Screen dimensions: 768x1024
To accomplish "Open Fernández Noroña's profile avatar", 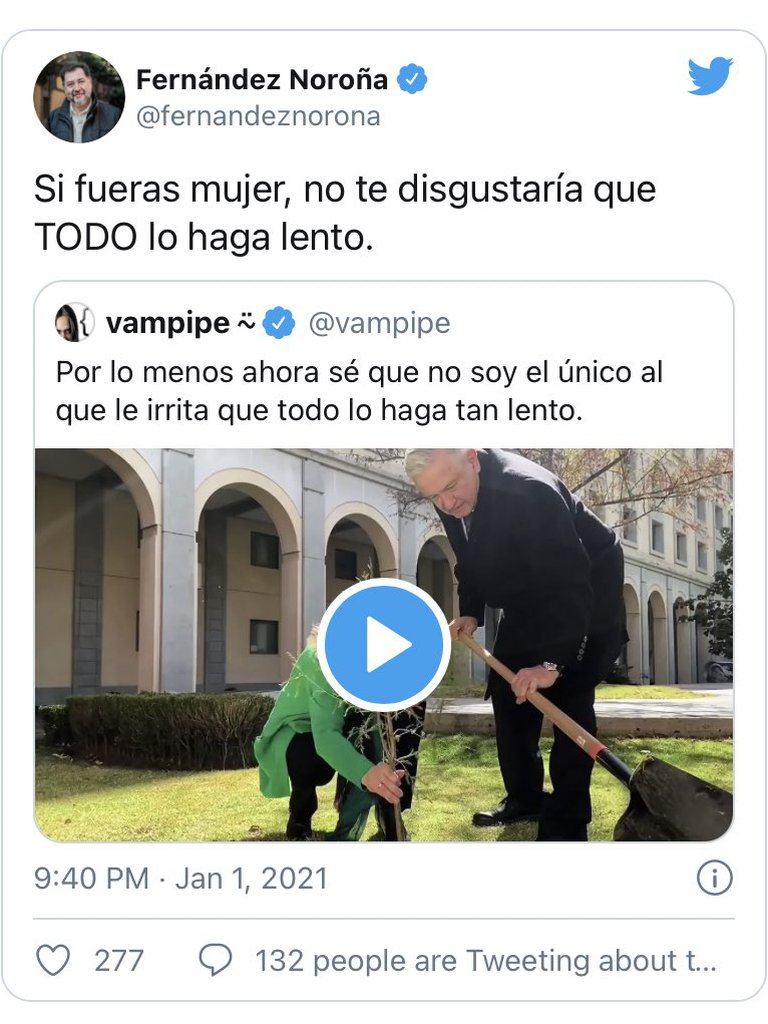I will 79,97.
